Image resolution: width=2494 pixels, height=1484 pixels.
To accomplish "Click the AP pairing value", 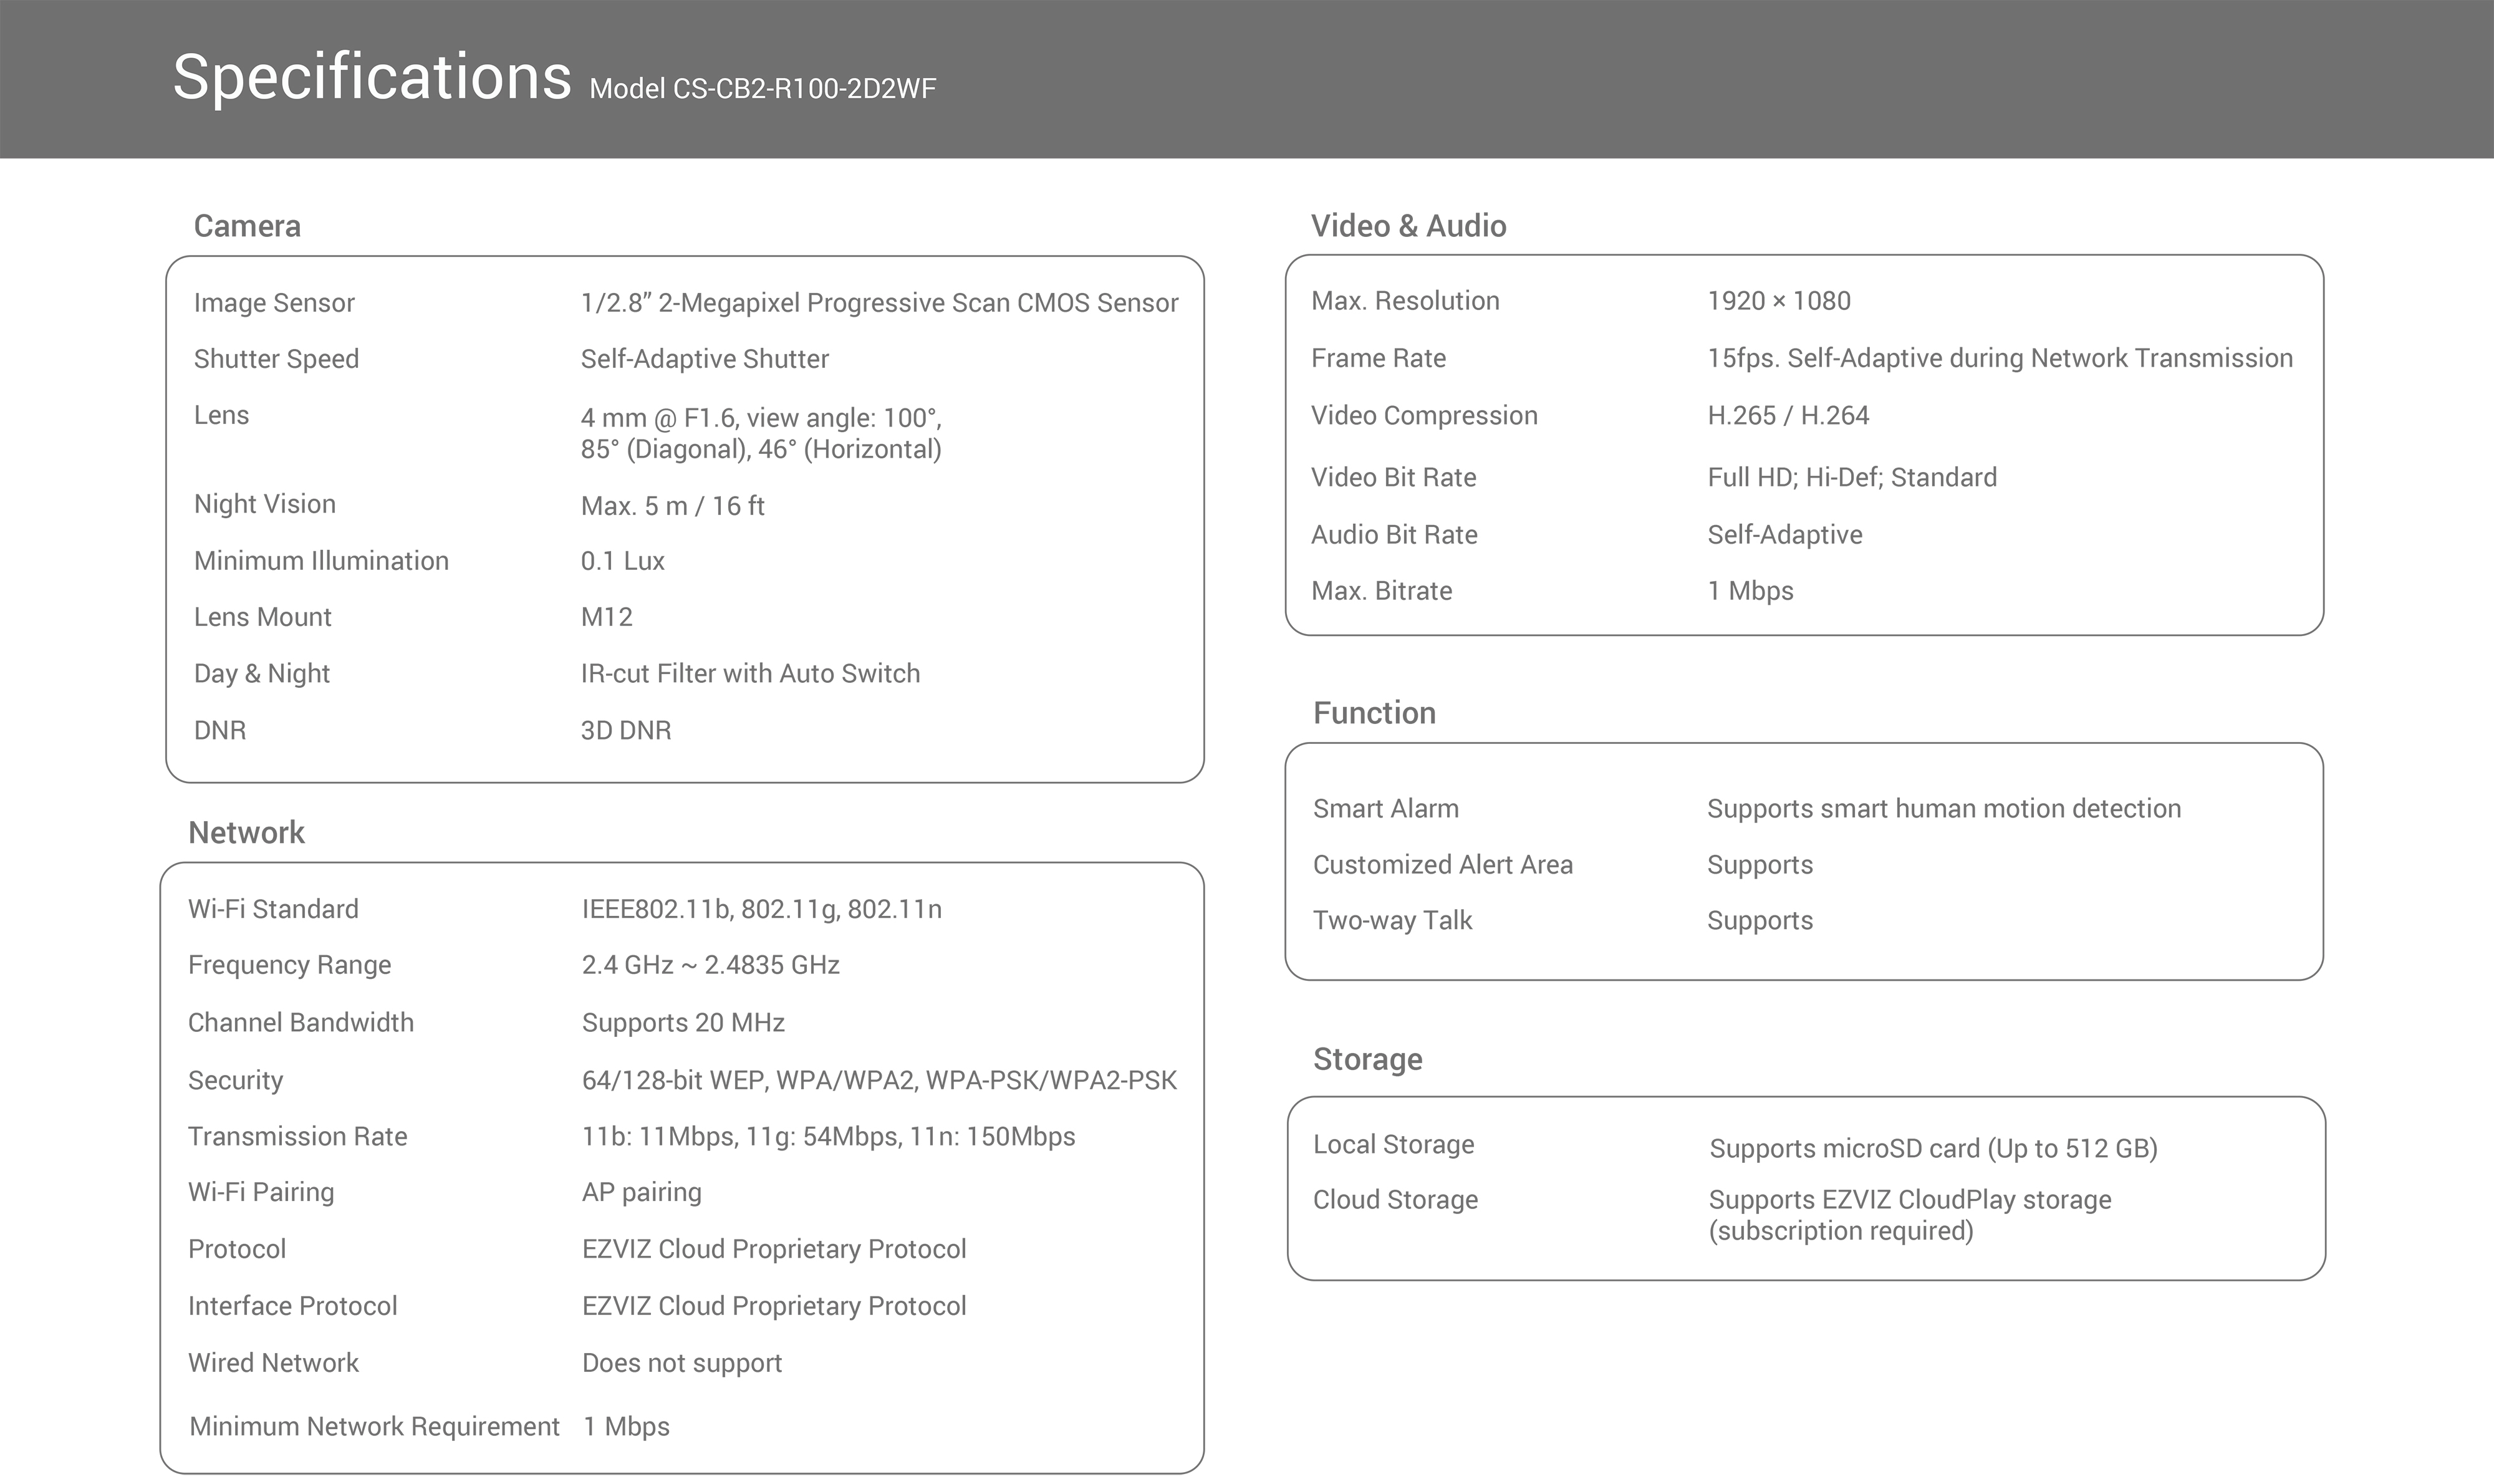I will coord(641,1192).
